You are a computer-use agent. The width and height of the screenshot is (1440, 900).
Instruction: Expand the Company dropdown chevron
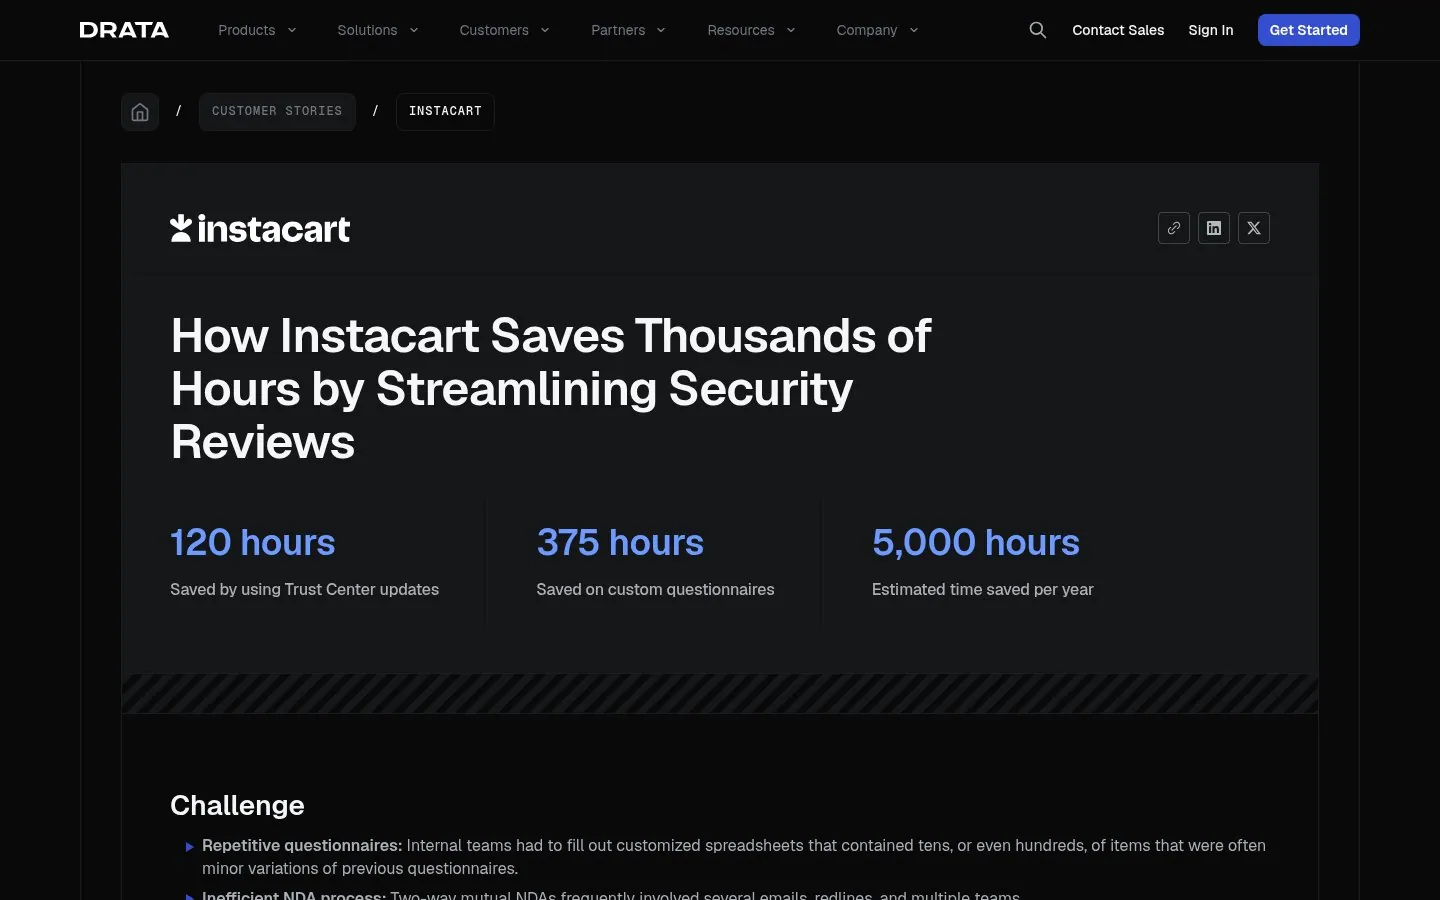click(914, 30)
